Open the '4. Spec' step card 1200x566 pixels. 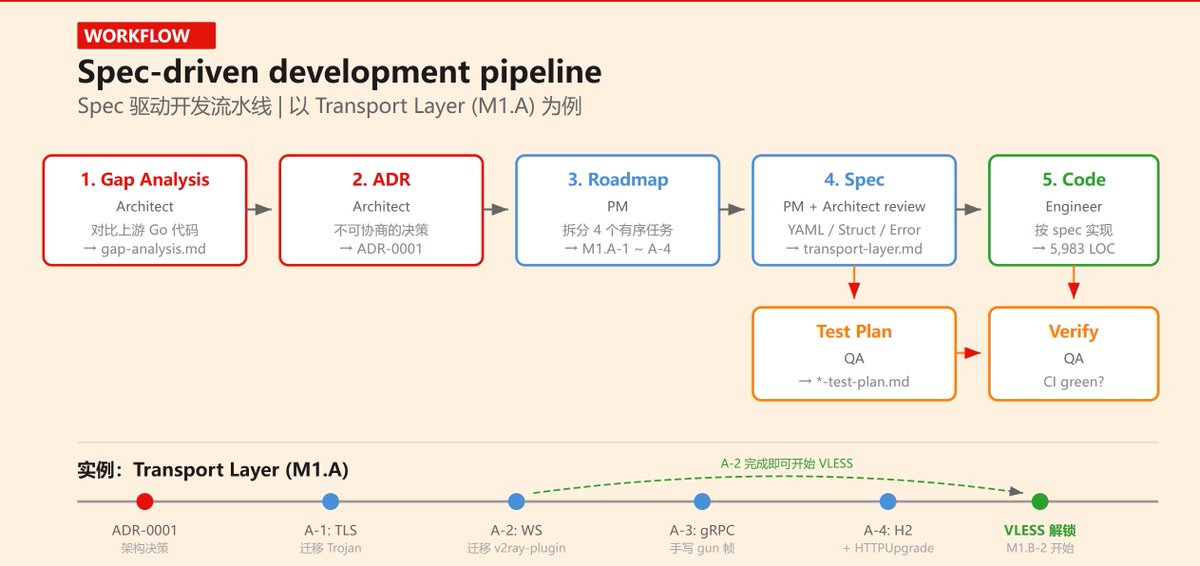pyautogui.click(x=854, y=210)
